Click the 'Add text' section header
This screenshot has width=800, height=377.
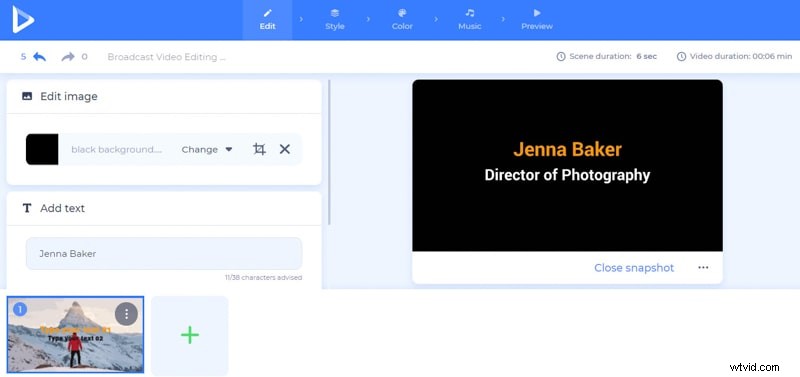coord(164,208)
